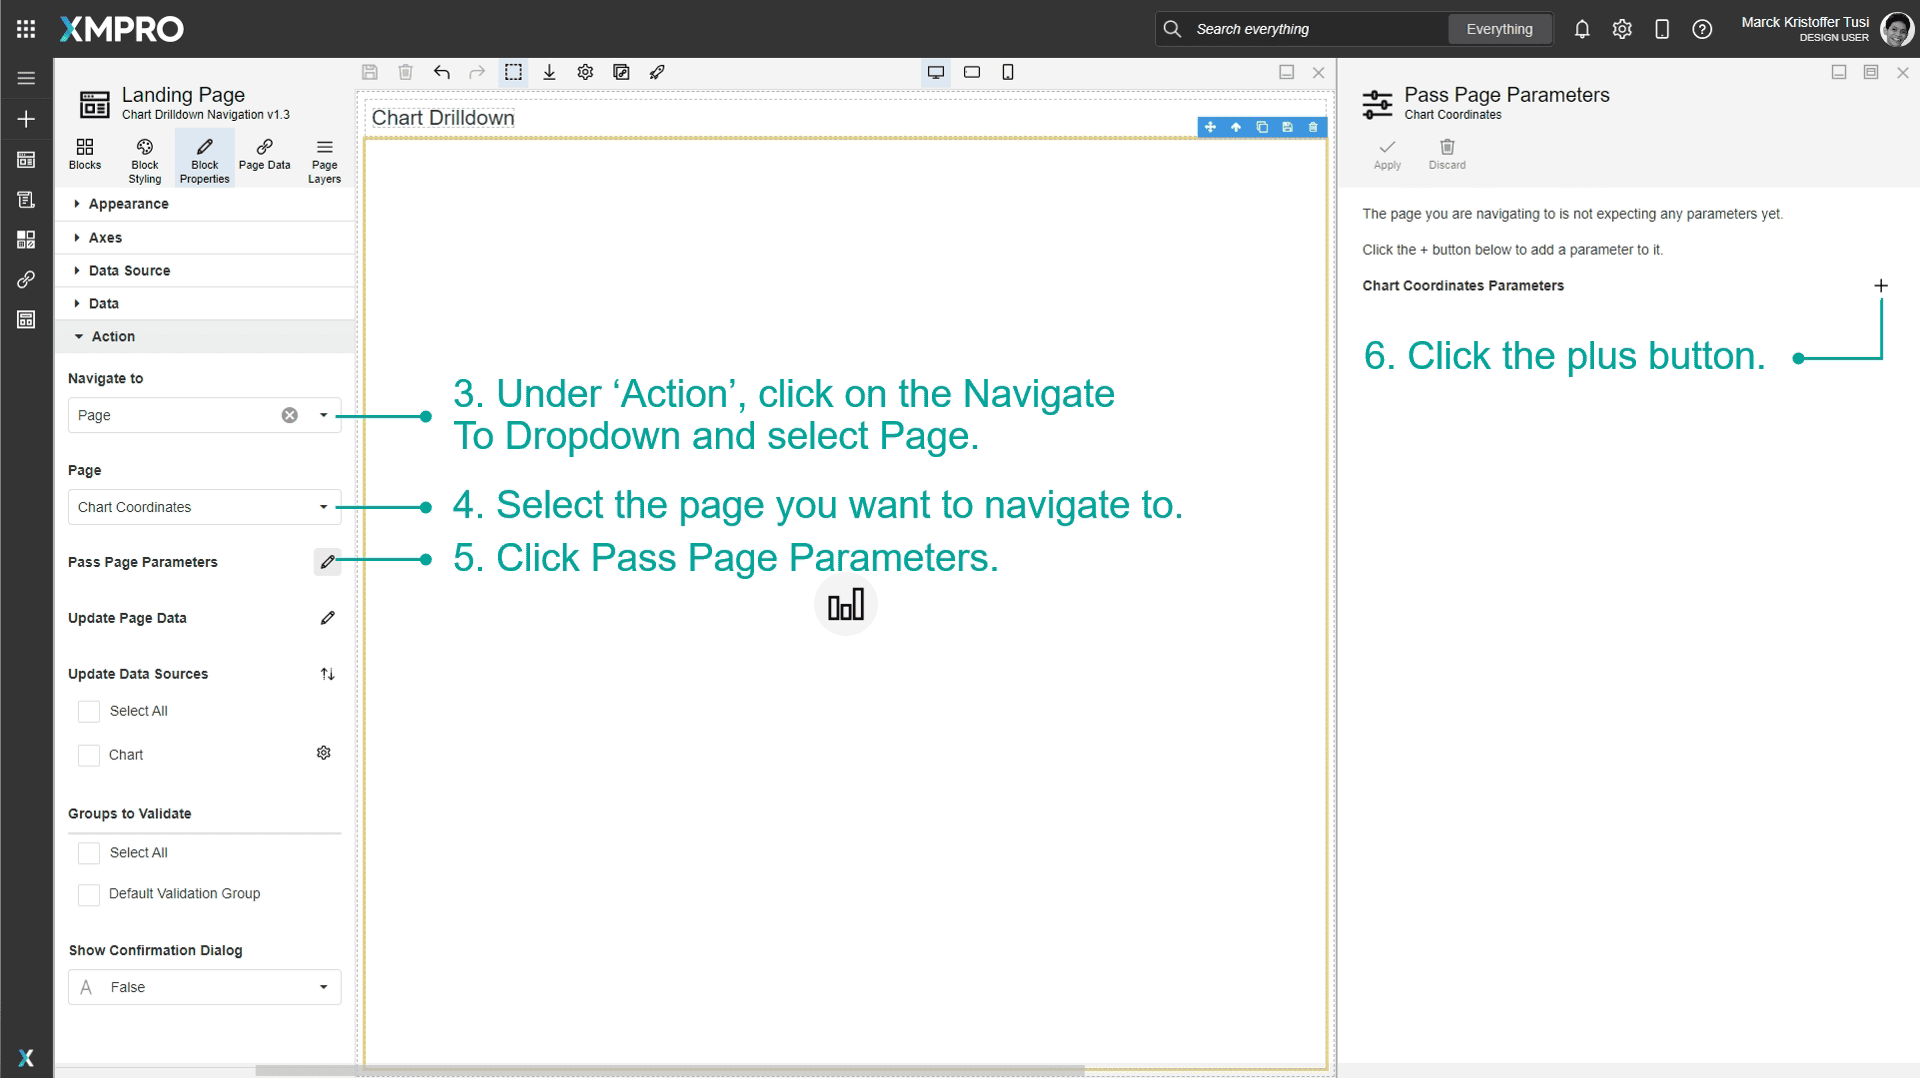Enable the Default Validation Group checkbox

[89, 894]
